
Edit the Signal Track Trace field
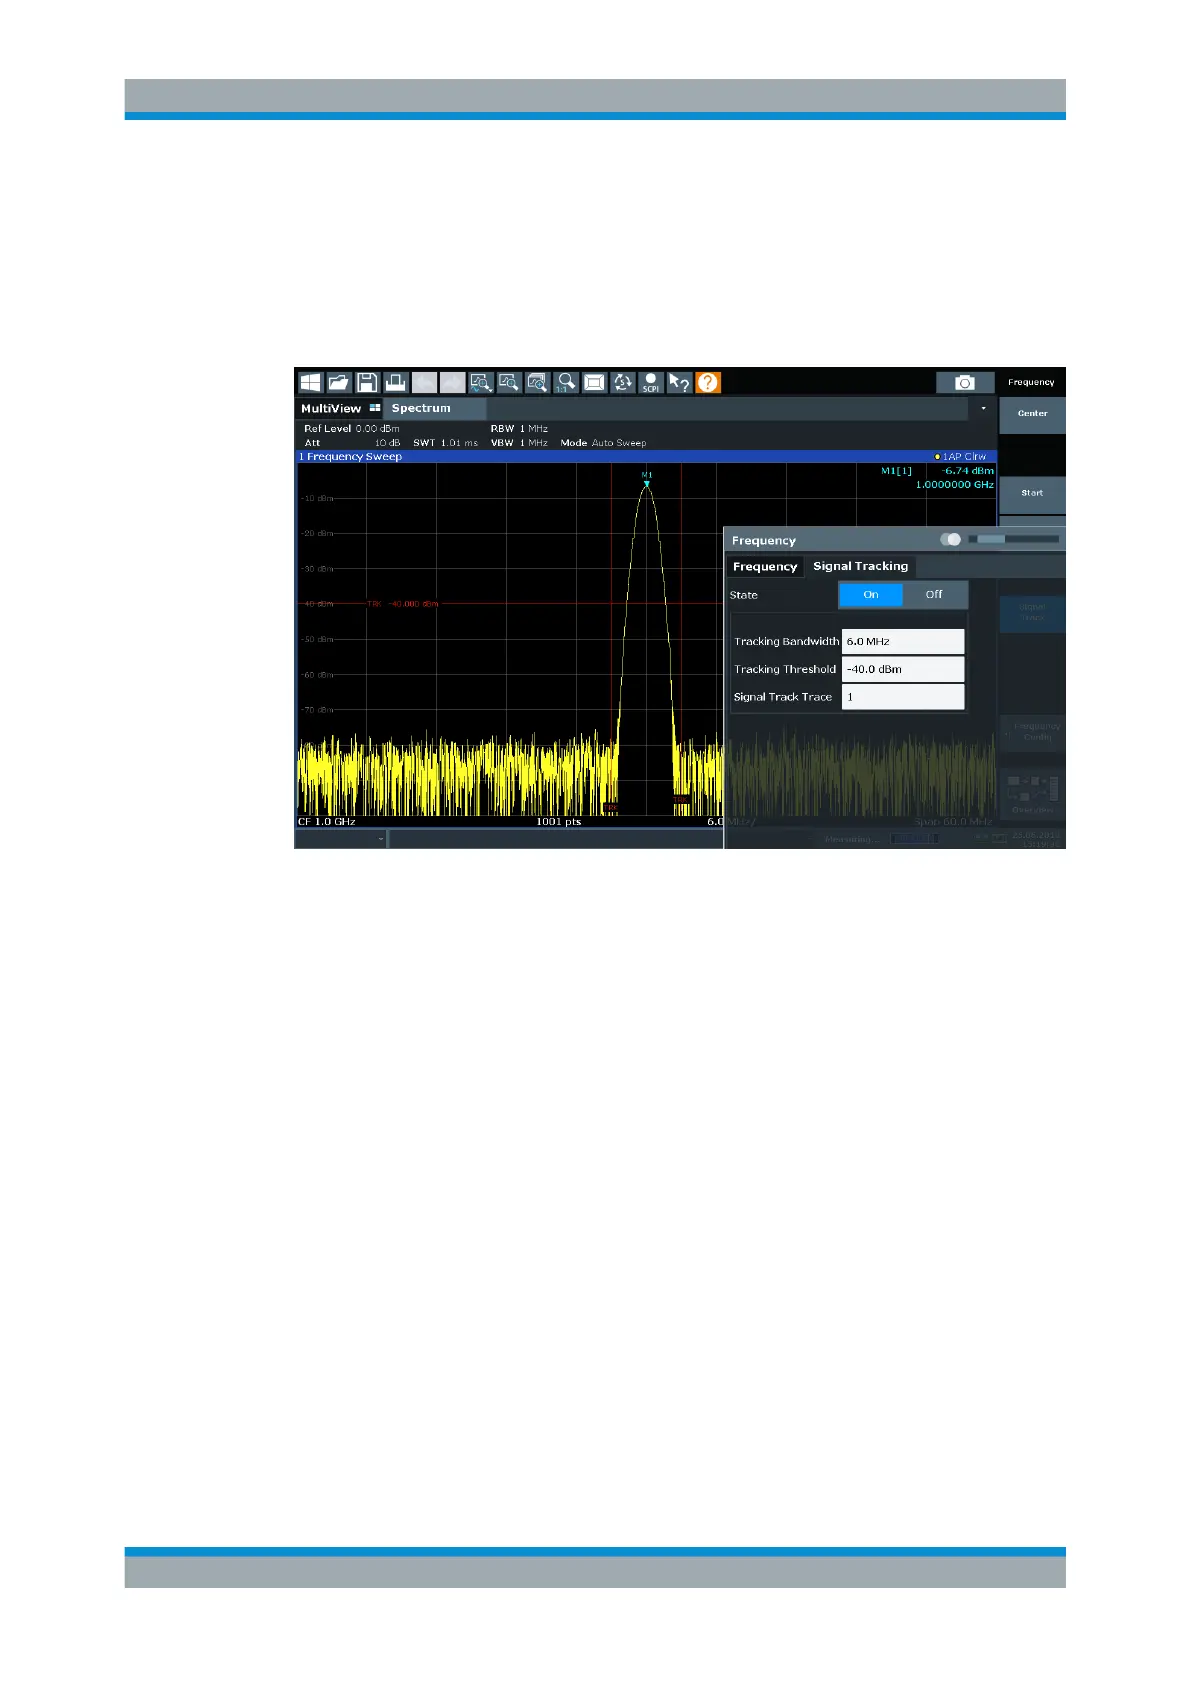click(903, 697)
